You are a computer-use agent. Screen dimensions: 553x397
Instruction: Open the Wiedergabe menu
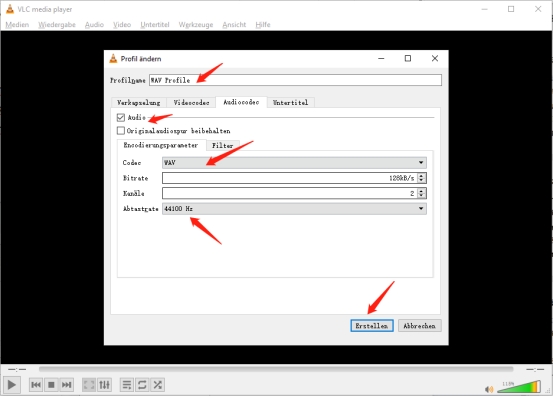click(x=57, y=25)
